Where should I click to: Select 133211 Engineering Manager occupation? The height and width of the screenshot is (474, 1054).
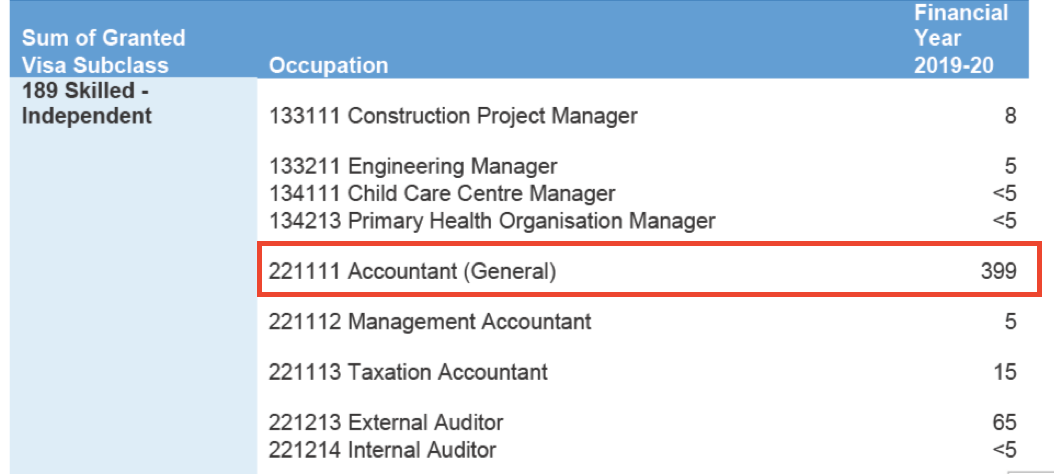coord(413,165)
